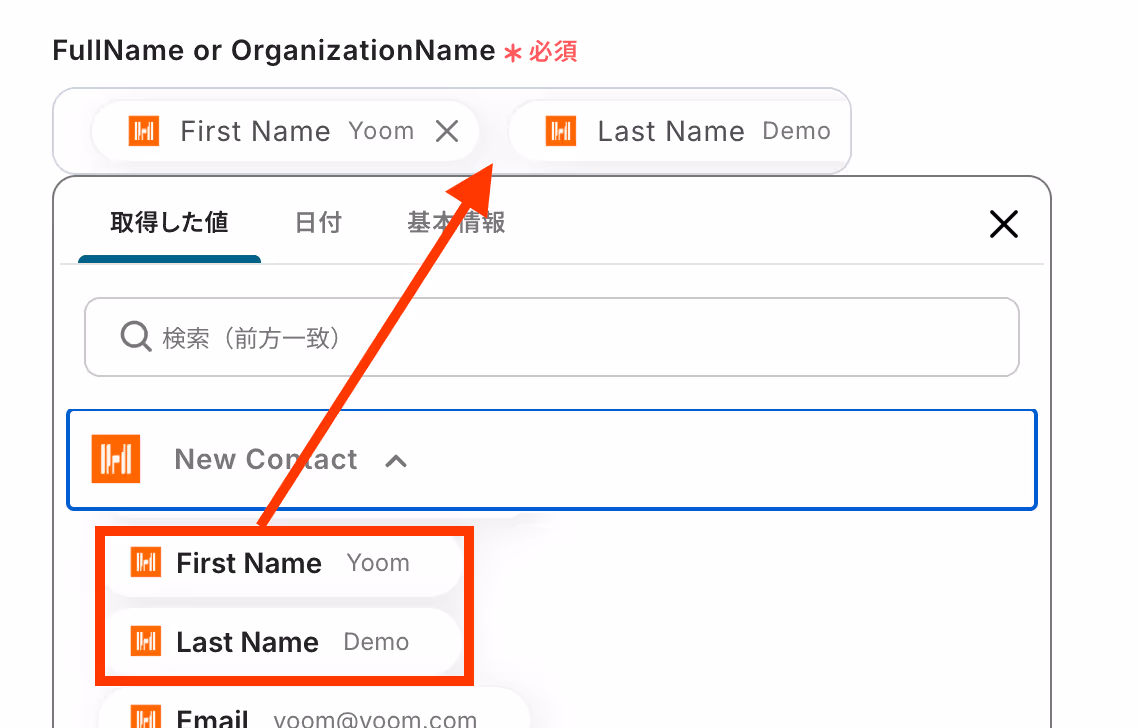Screen dimensions: 1138x728
Task: Open the 基本情報 tab
Action: [456, 222]
